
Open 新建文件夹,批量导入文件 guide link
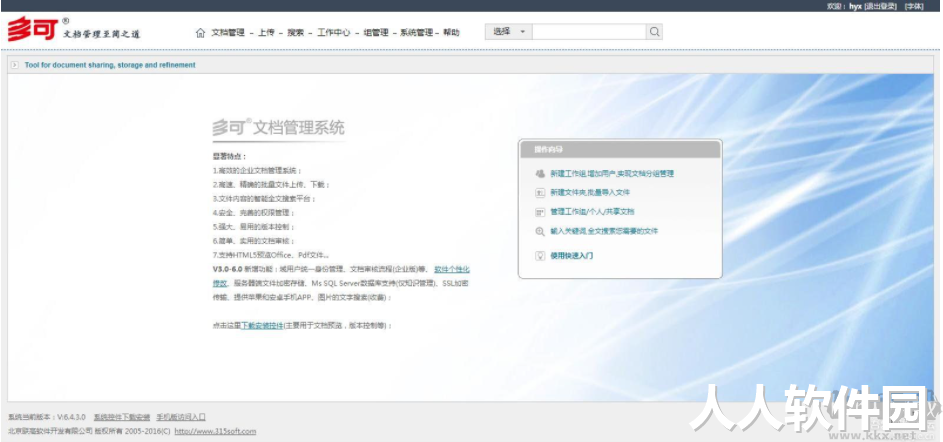click(590, 192)
